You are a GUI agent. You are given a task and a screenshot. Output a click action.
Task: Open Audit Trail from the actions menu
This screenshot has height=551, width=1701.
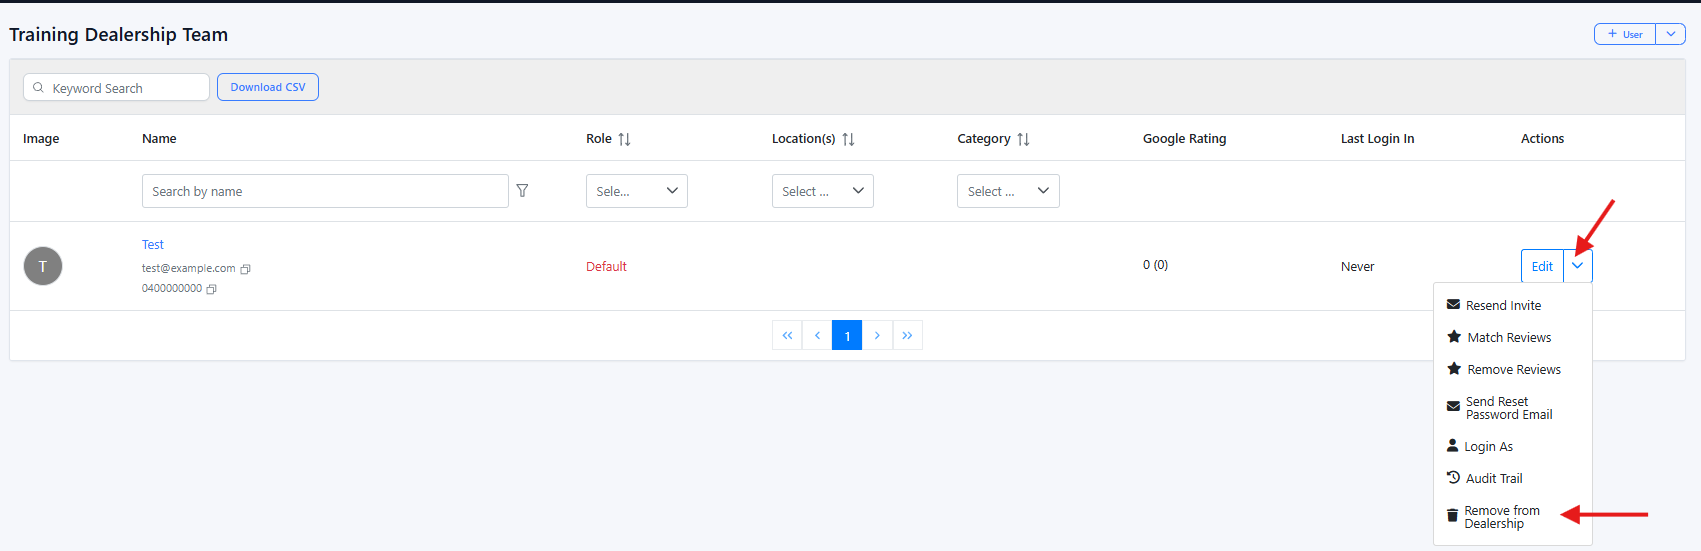(x=1493, y=479)
